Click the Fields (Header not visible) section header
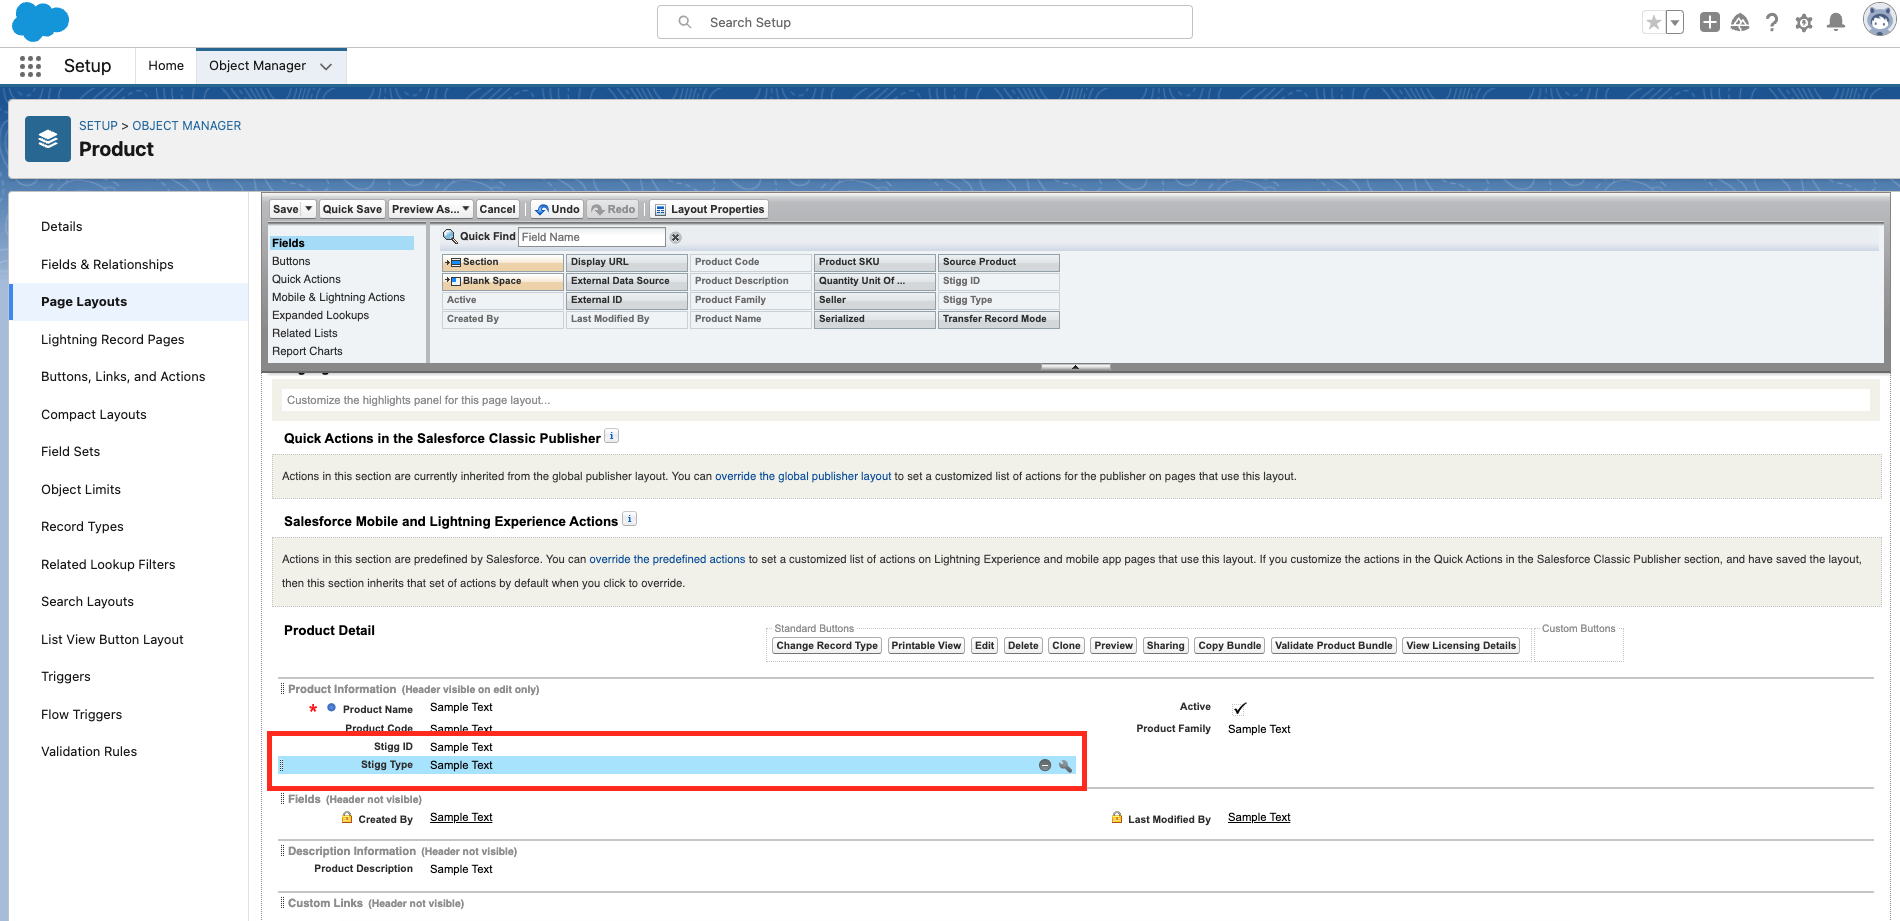Image resolution: width=1900 pixels, height=921 pixels. [355, 799]
